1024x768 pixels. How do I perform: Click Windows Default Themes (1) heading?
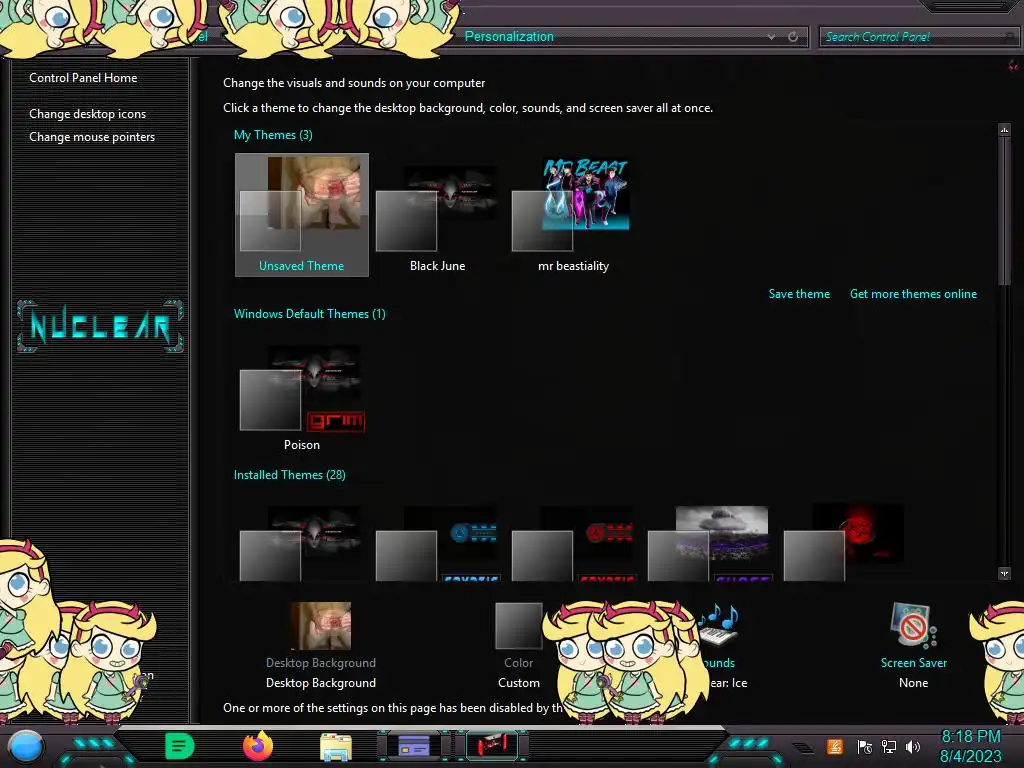coord(310,313)
